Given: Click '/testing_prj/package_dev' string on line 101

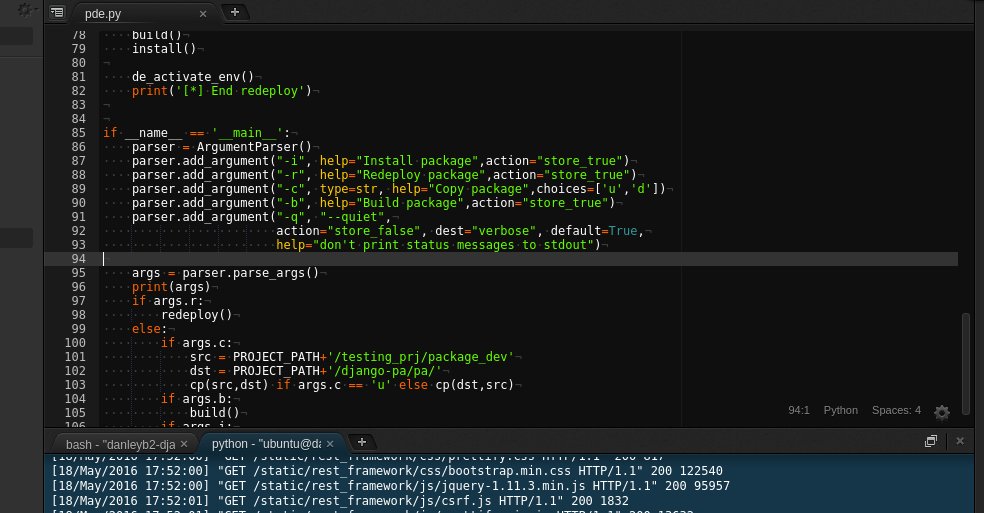Looking at the screenshot, I should [x=420, y=357].
